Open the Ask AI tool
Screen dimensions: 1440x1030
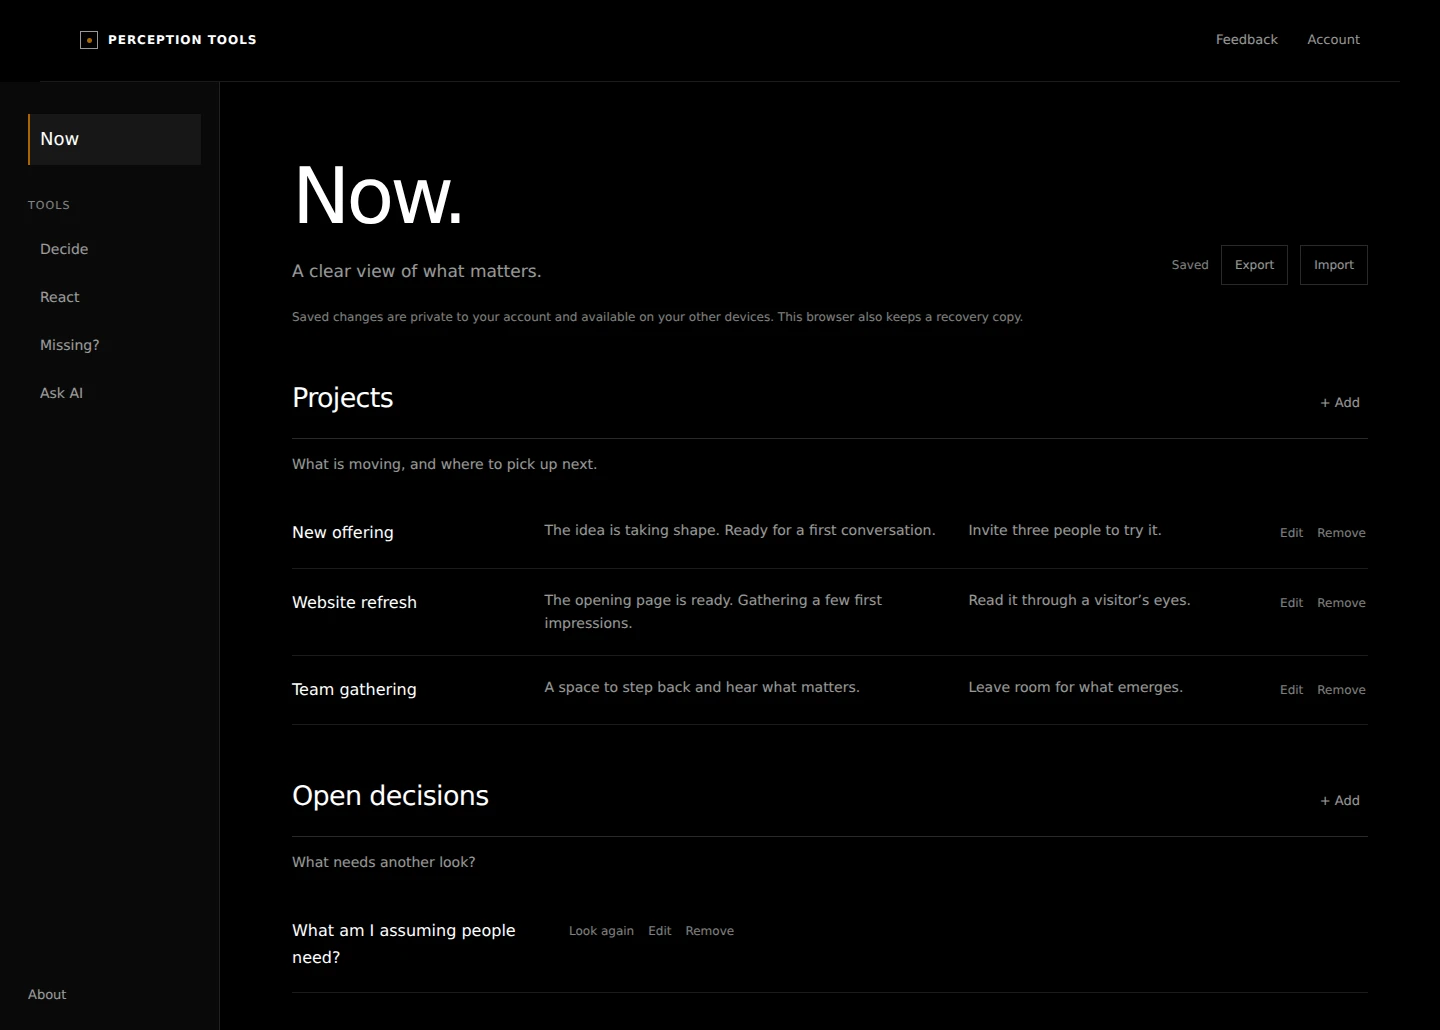coord(62,393)
